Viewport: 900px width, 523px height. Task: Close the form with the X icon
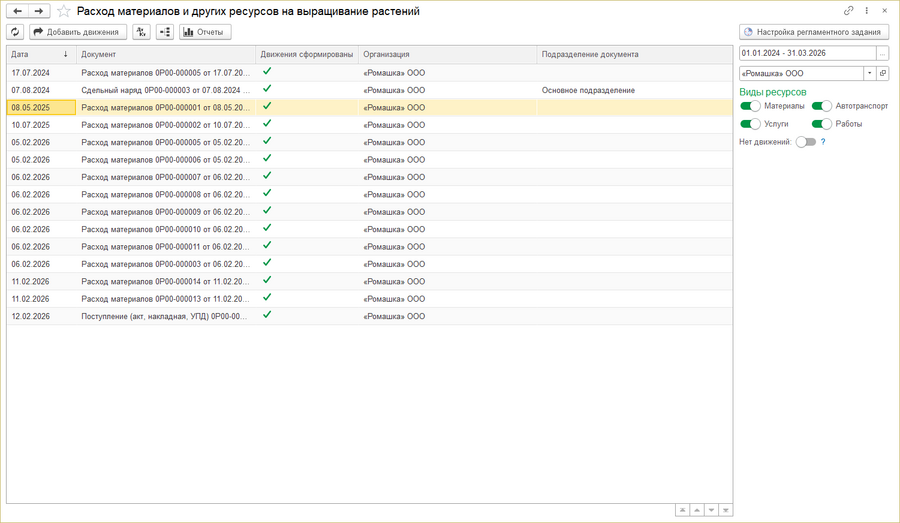click(x=885, y=11)
